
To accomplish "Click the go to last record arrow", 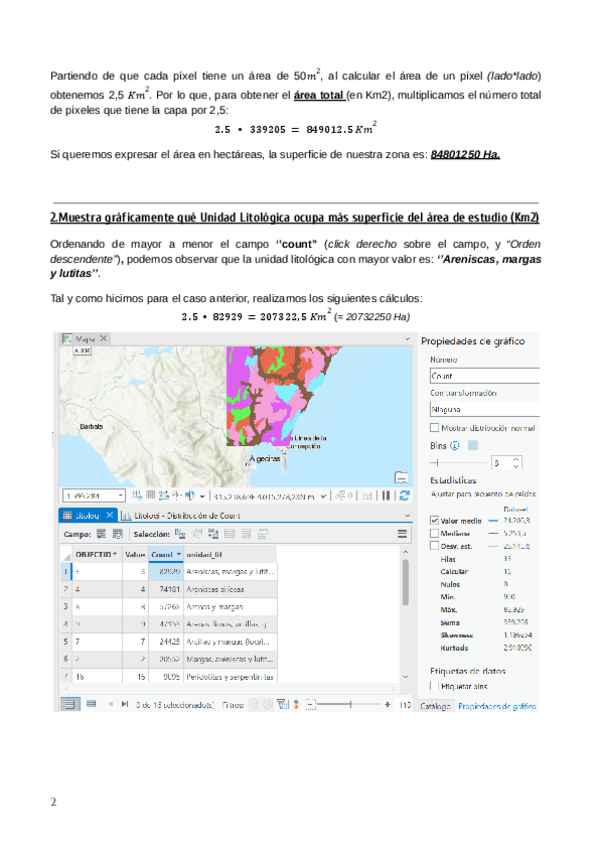I will (x=122, y=705).
